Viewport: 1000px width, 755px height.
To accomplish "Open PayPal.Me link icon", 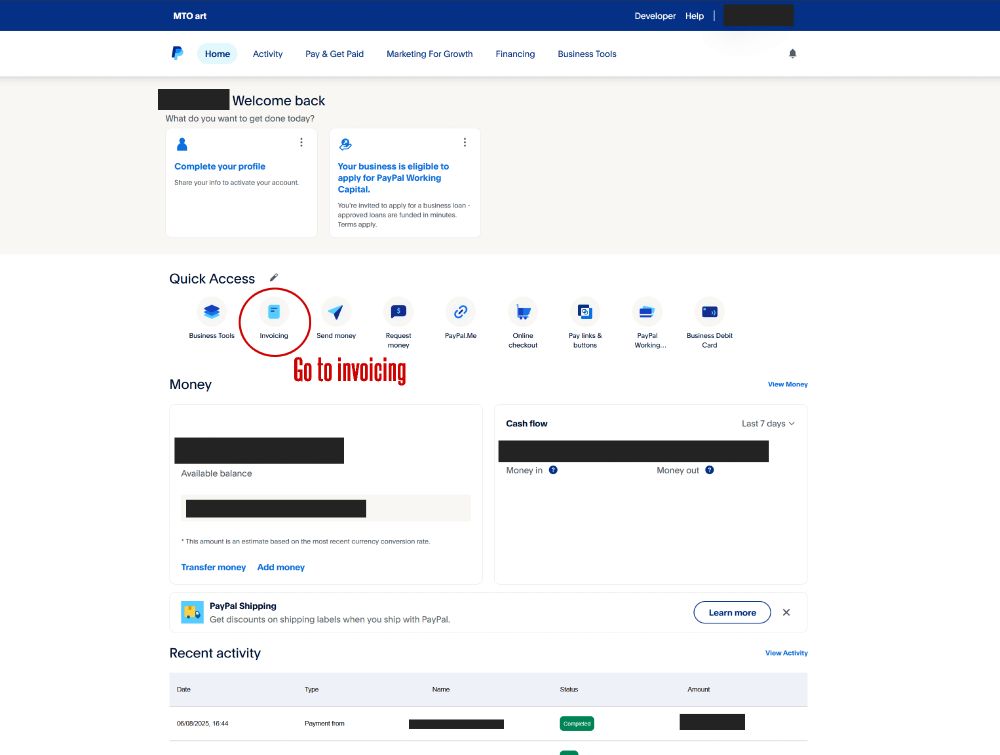I will click(460, 312).
